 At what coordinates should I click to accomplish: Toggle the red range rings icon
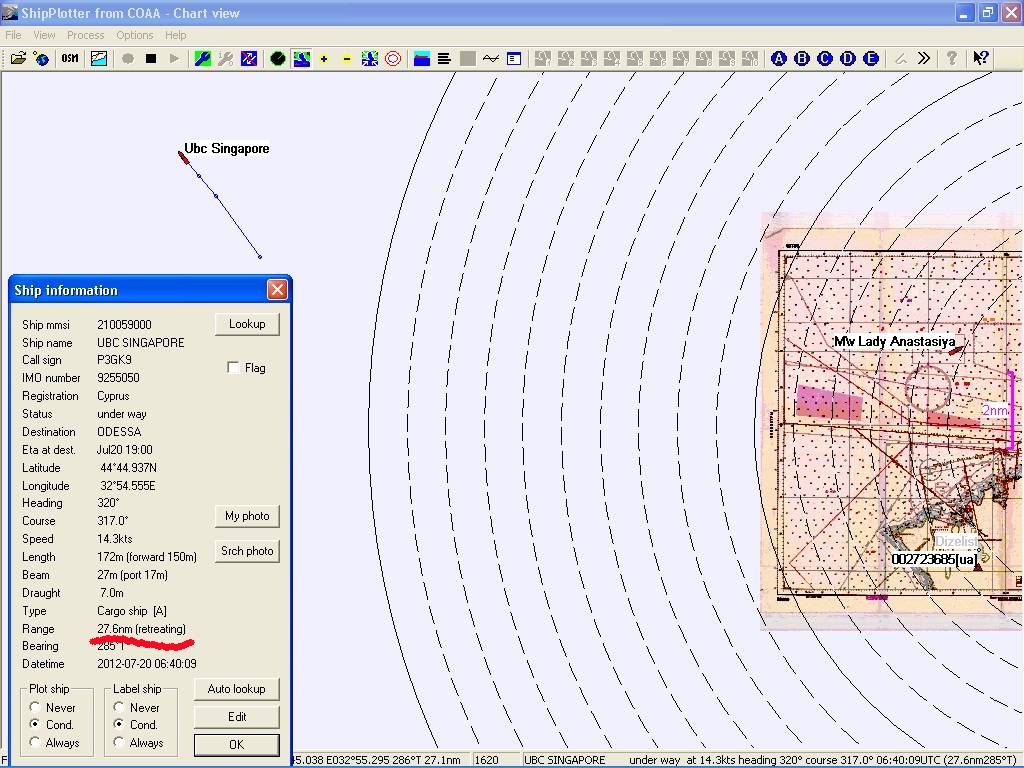click(x=393, y=59)
